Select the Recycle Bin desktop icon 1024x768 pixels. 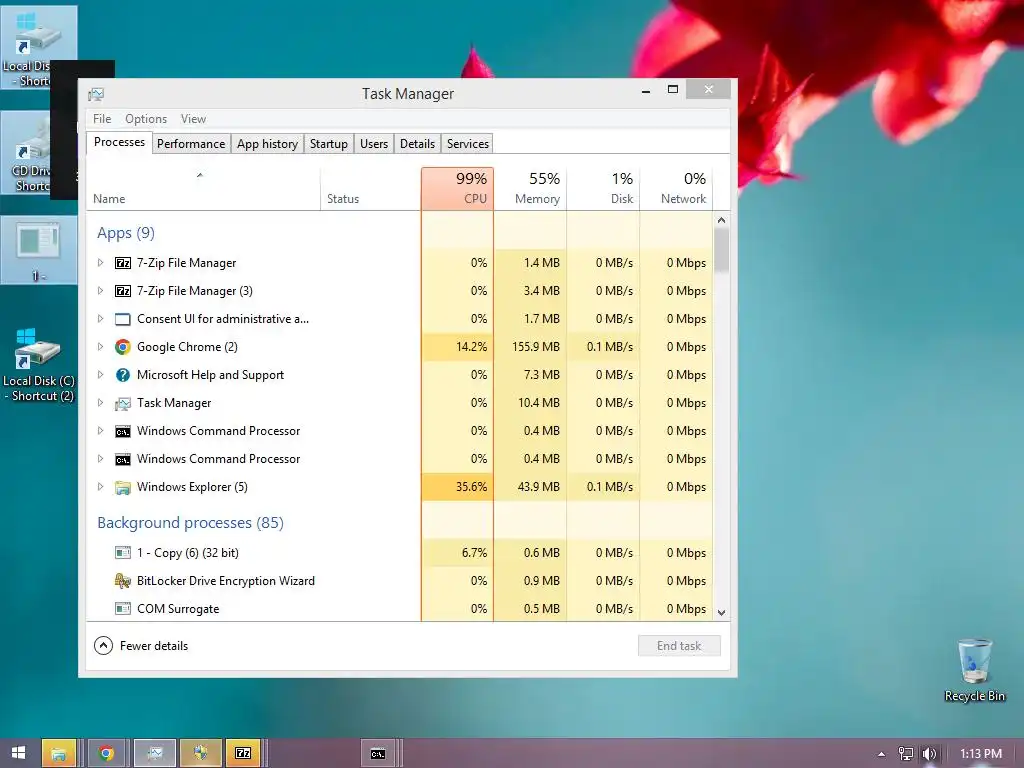(x=974, y=670)
